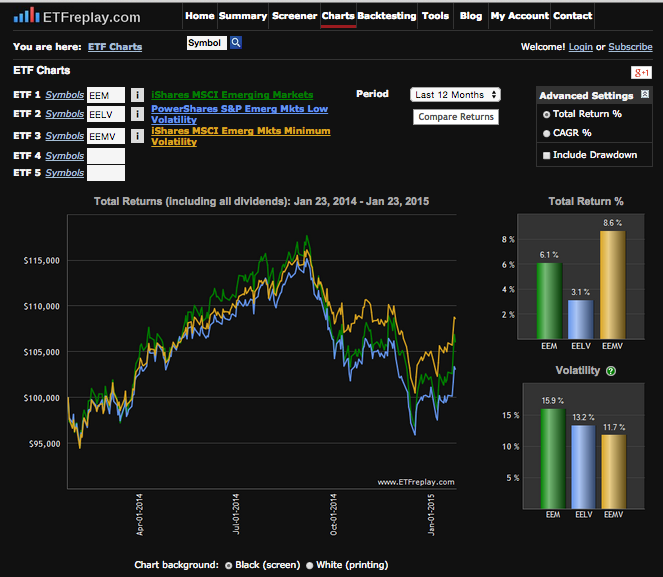Enable the Include Drawdown checkbox
663x577 pixels.
click(x=546, y=156)
